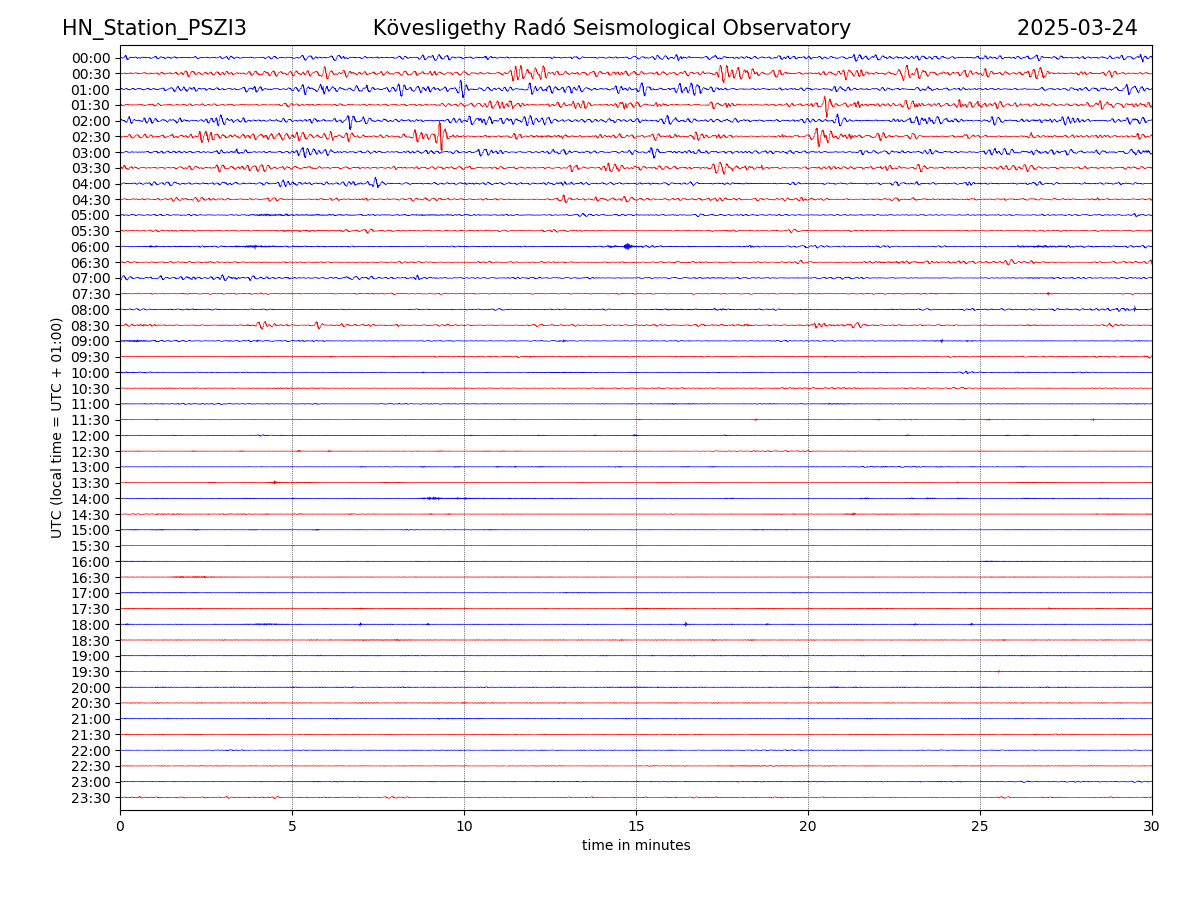Select the 06:00 row time label
The height and width of the screenshot is (900, 1200).
[91, 247]
